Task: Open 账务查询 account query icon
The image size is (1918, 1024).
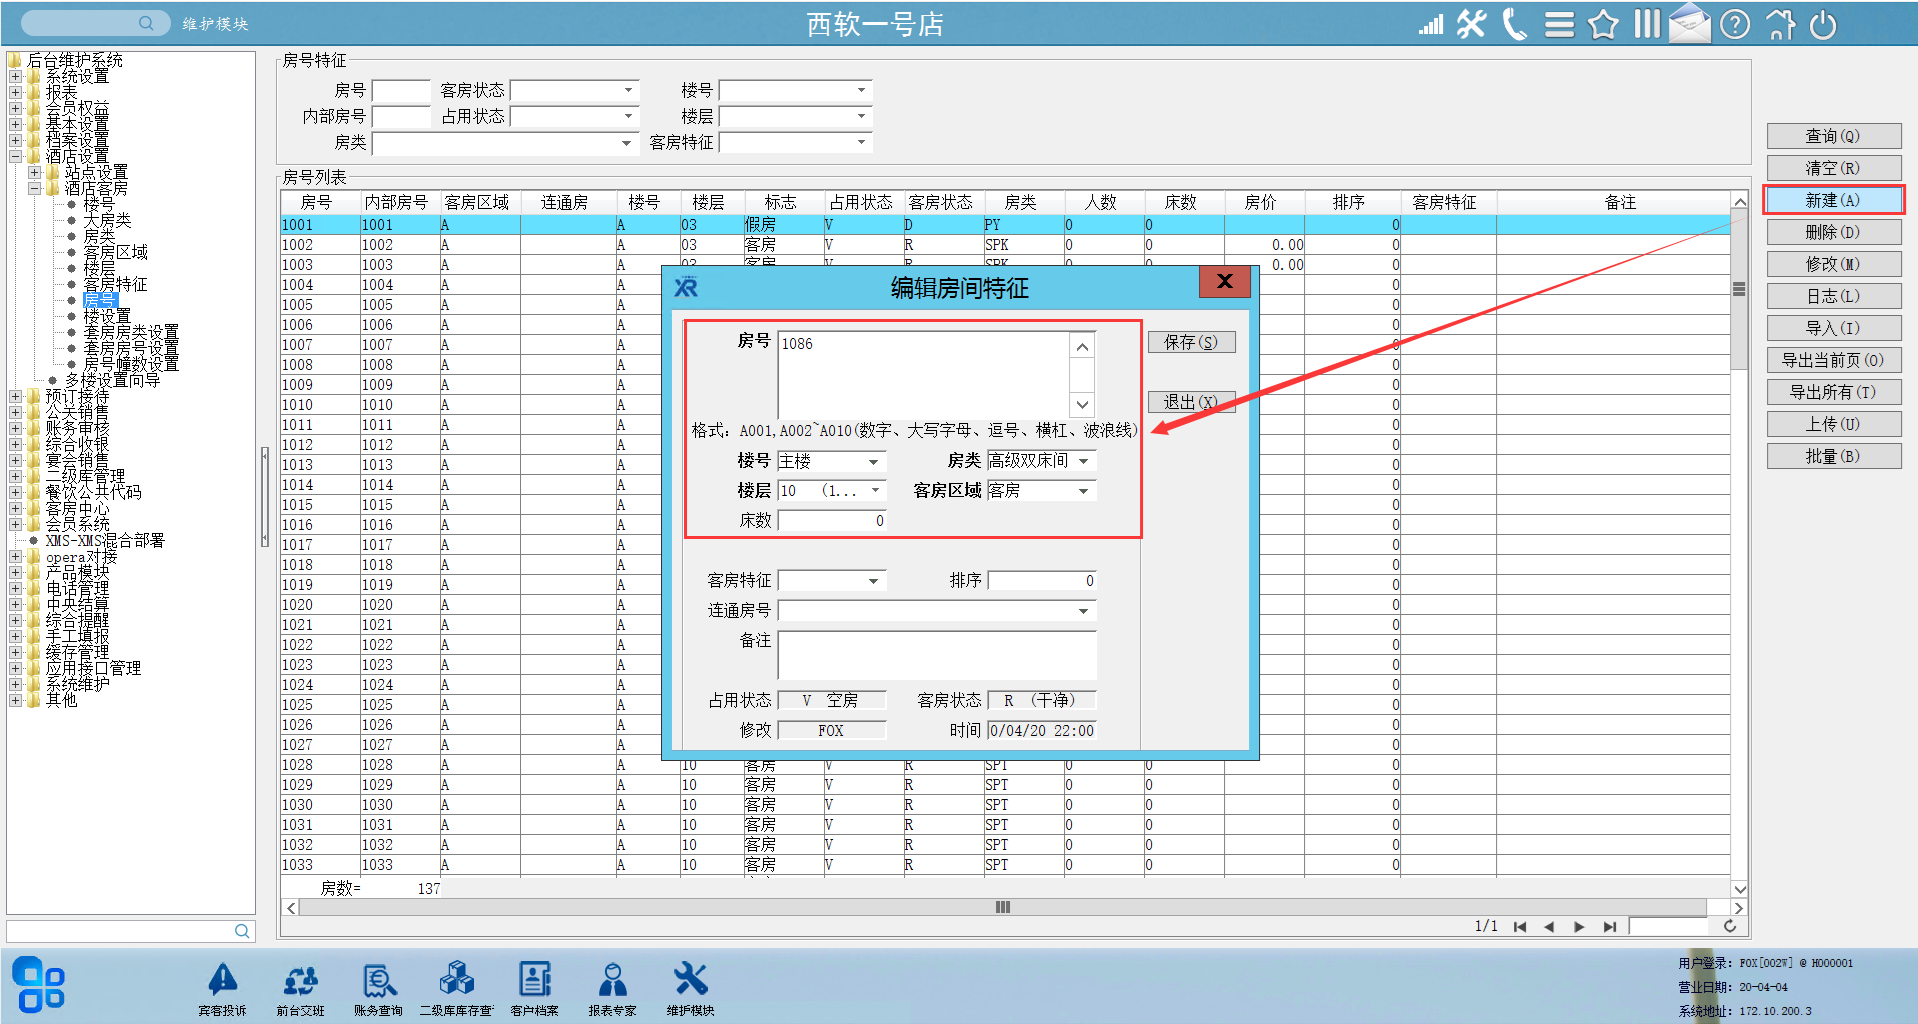Action: point(378,989)
